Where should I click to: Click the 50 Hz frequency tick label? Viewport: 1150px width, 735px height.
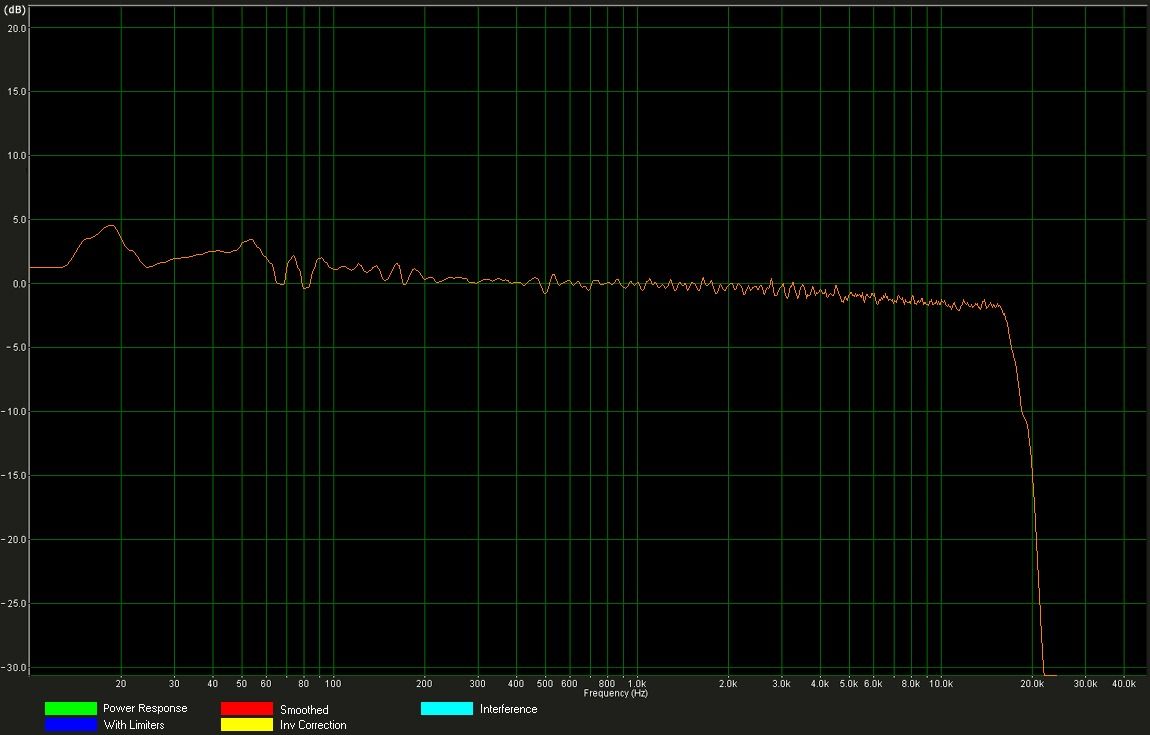click(242, 684)
